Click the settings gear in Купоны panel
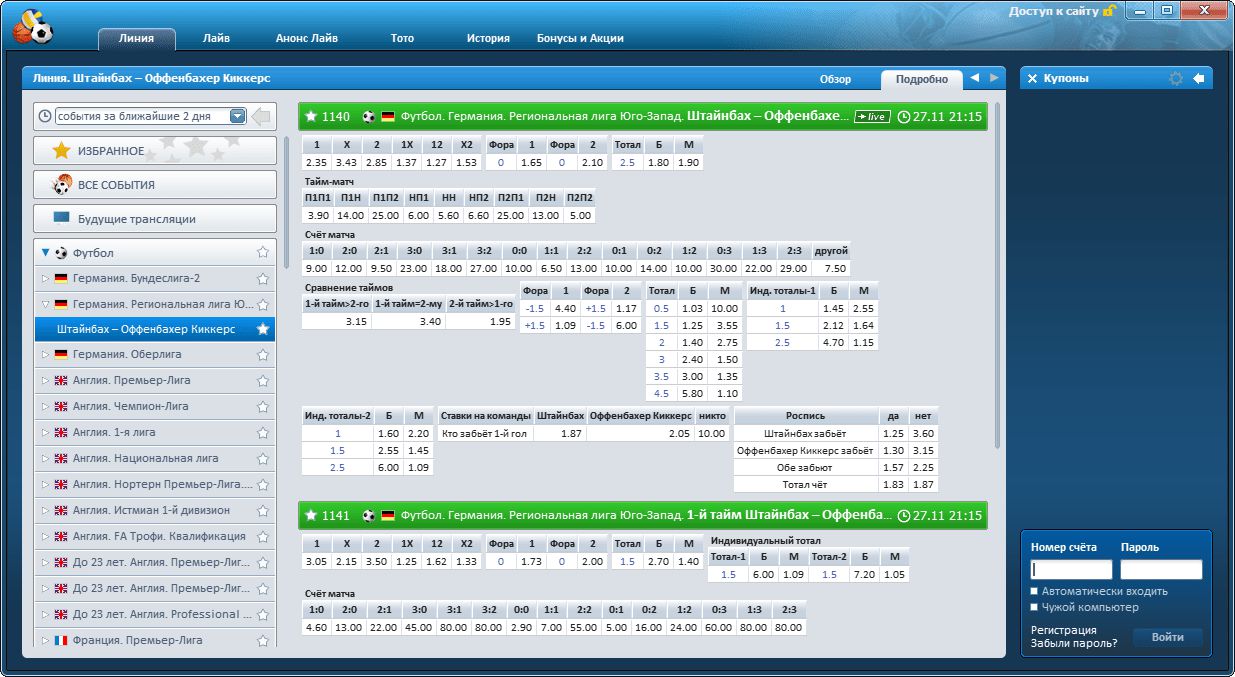The height and width of the screenshot is (677, 1235). tap(1176, 78)
